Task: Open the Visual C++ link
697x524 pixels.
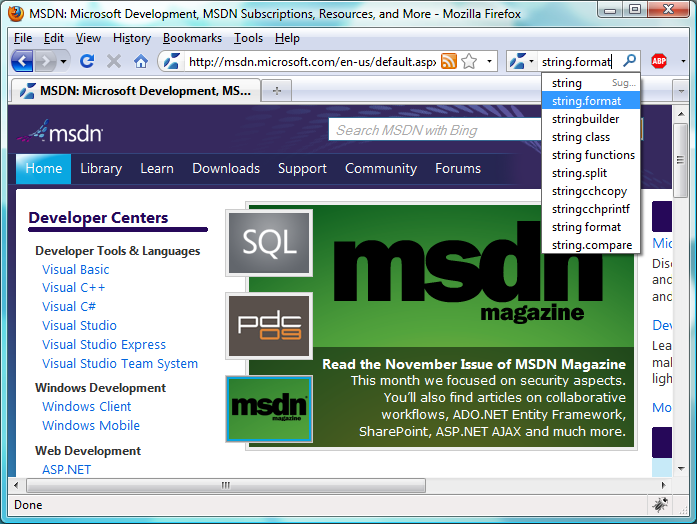Action: pyautogui.click(x=73, y=288)
